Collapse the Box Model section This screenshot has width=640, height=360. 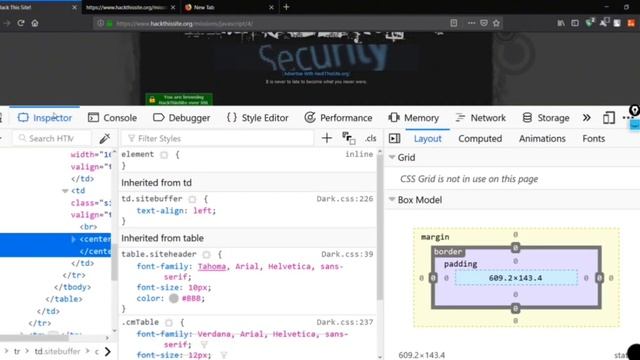(x=392, y=200)
